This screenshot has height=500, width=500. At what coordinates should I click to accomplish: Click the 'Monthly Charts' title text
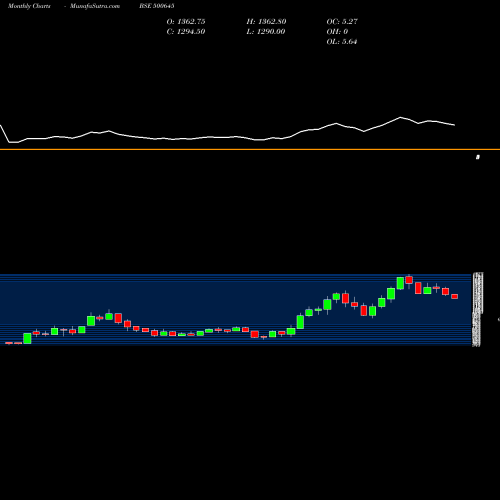pyautogui.click(x=29, y=6)
